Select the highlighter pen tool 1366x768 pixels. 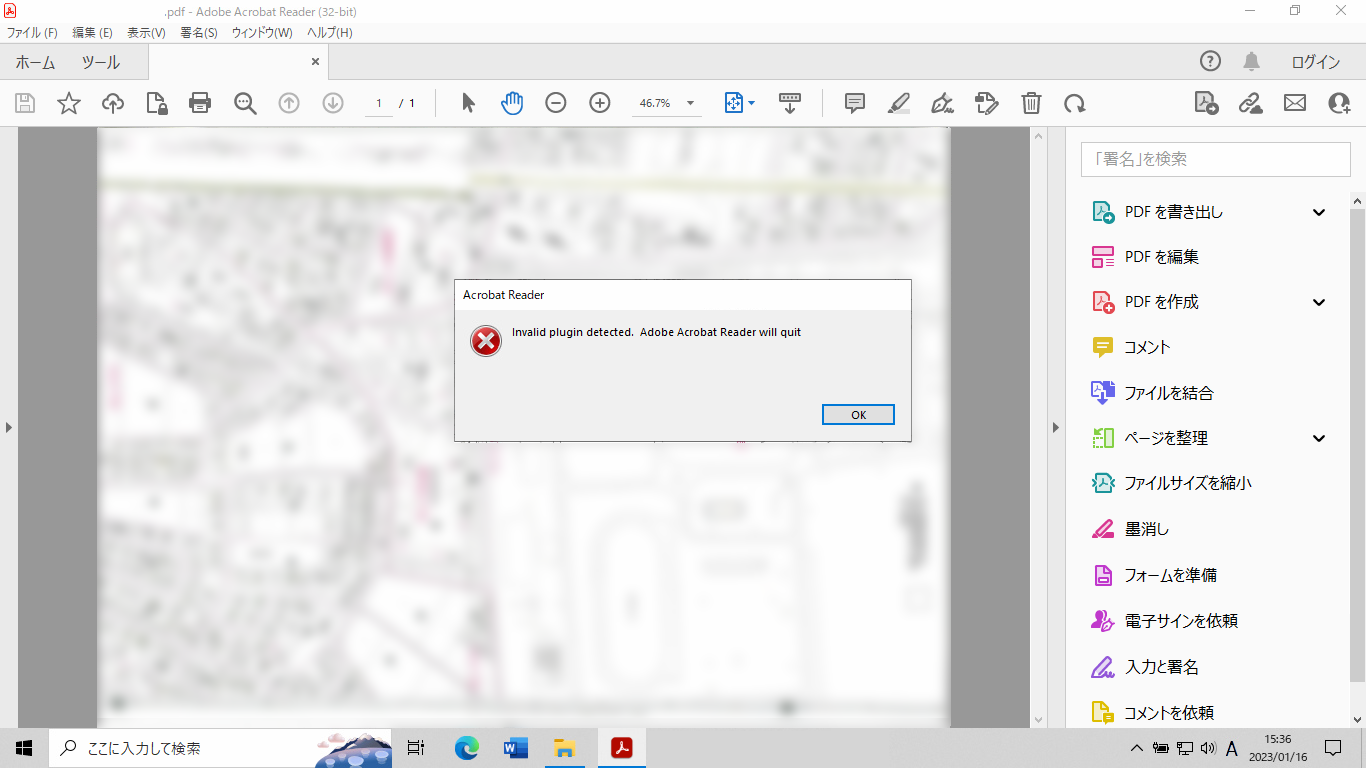click(x=899, y=103)
